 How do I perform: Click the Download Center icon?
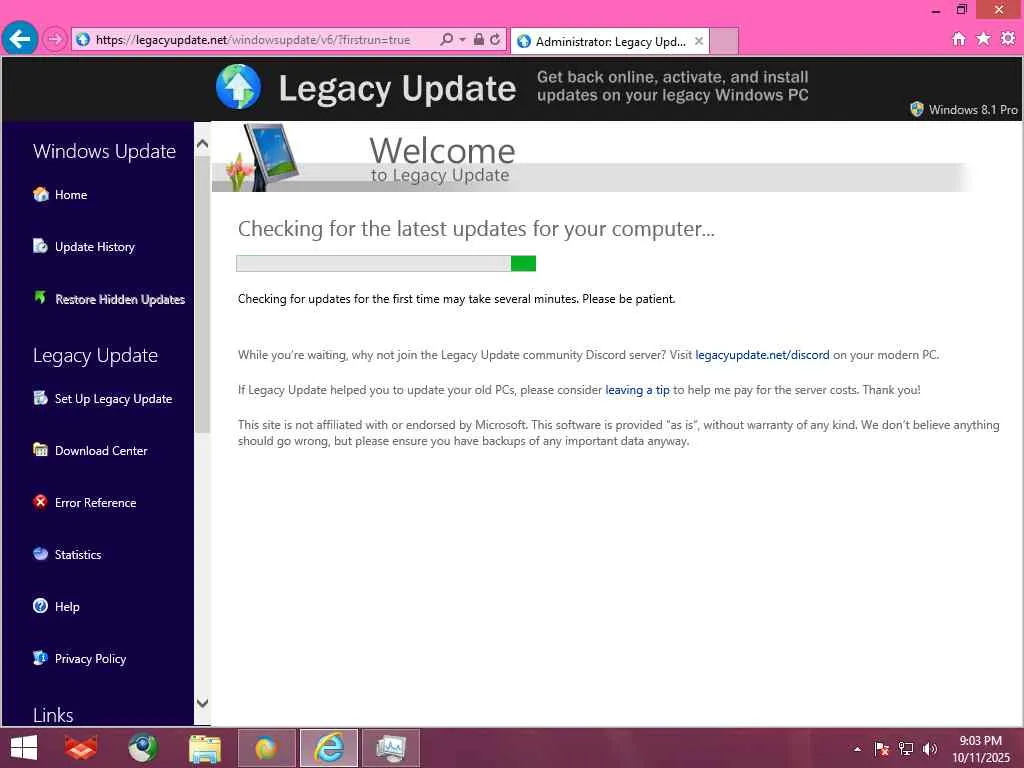(x=40, y=449)
